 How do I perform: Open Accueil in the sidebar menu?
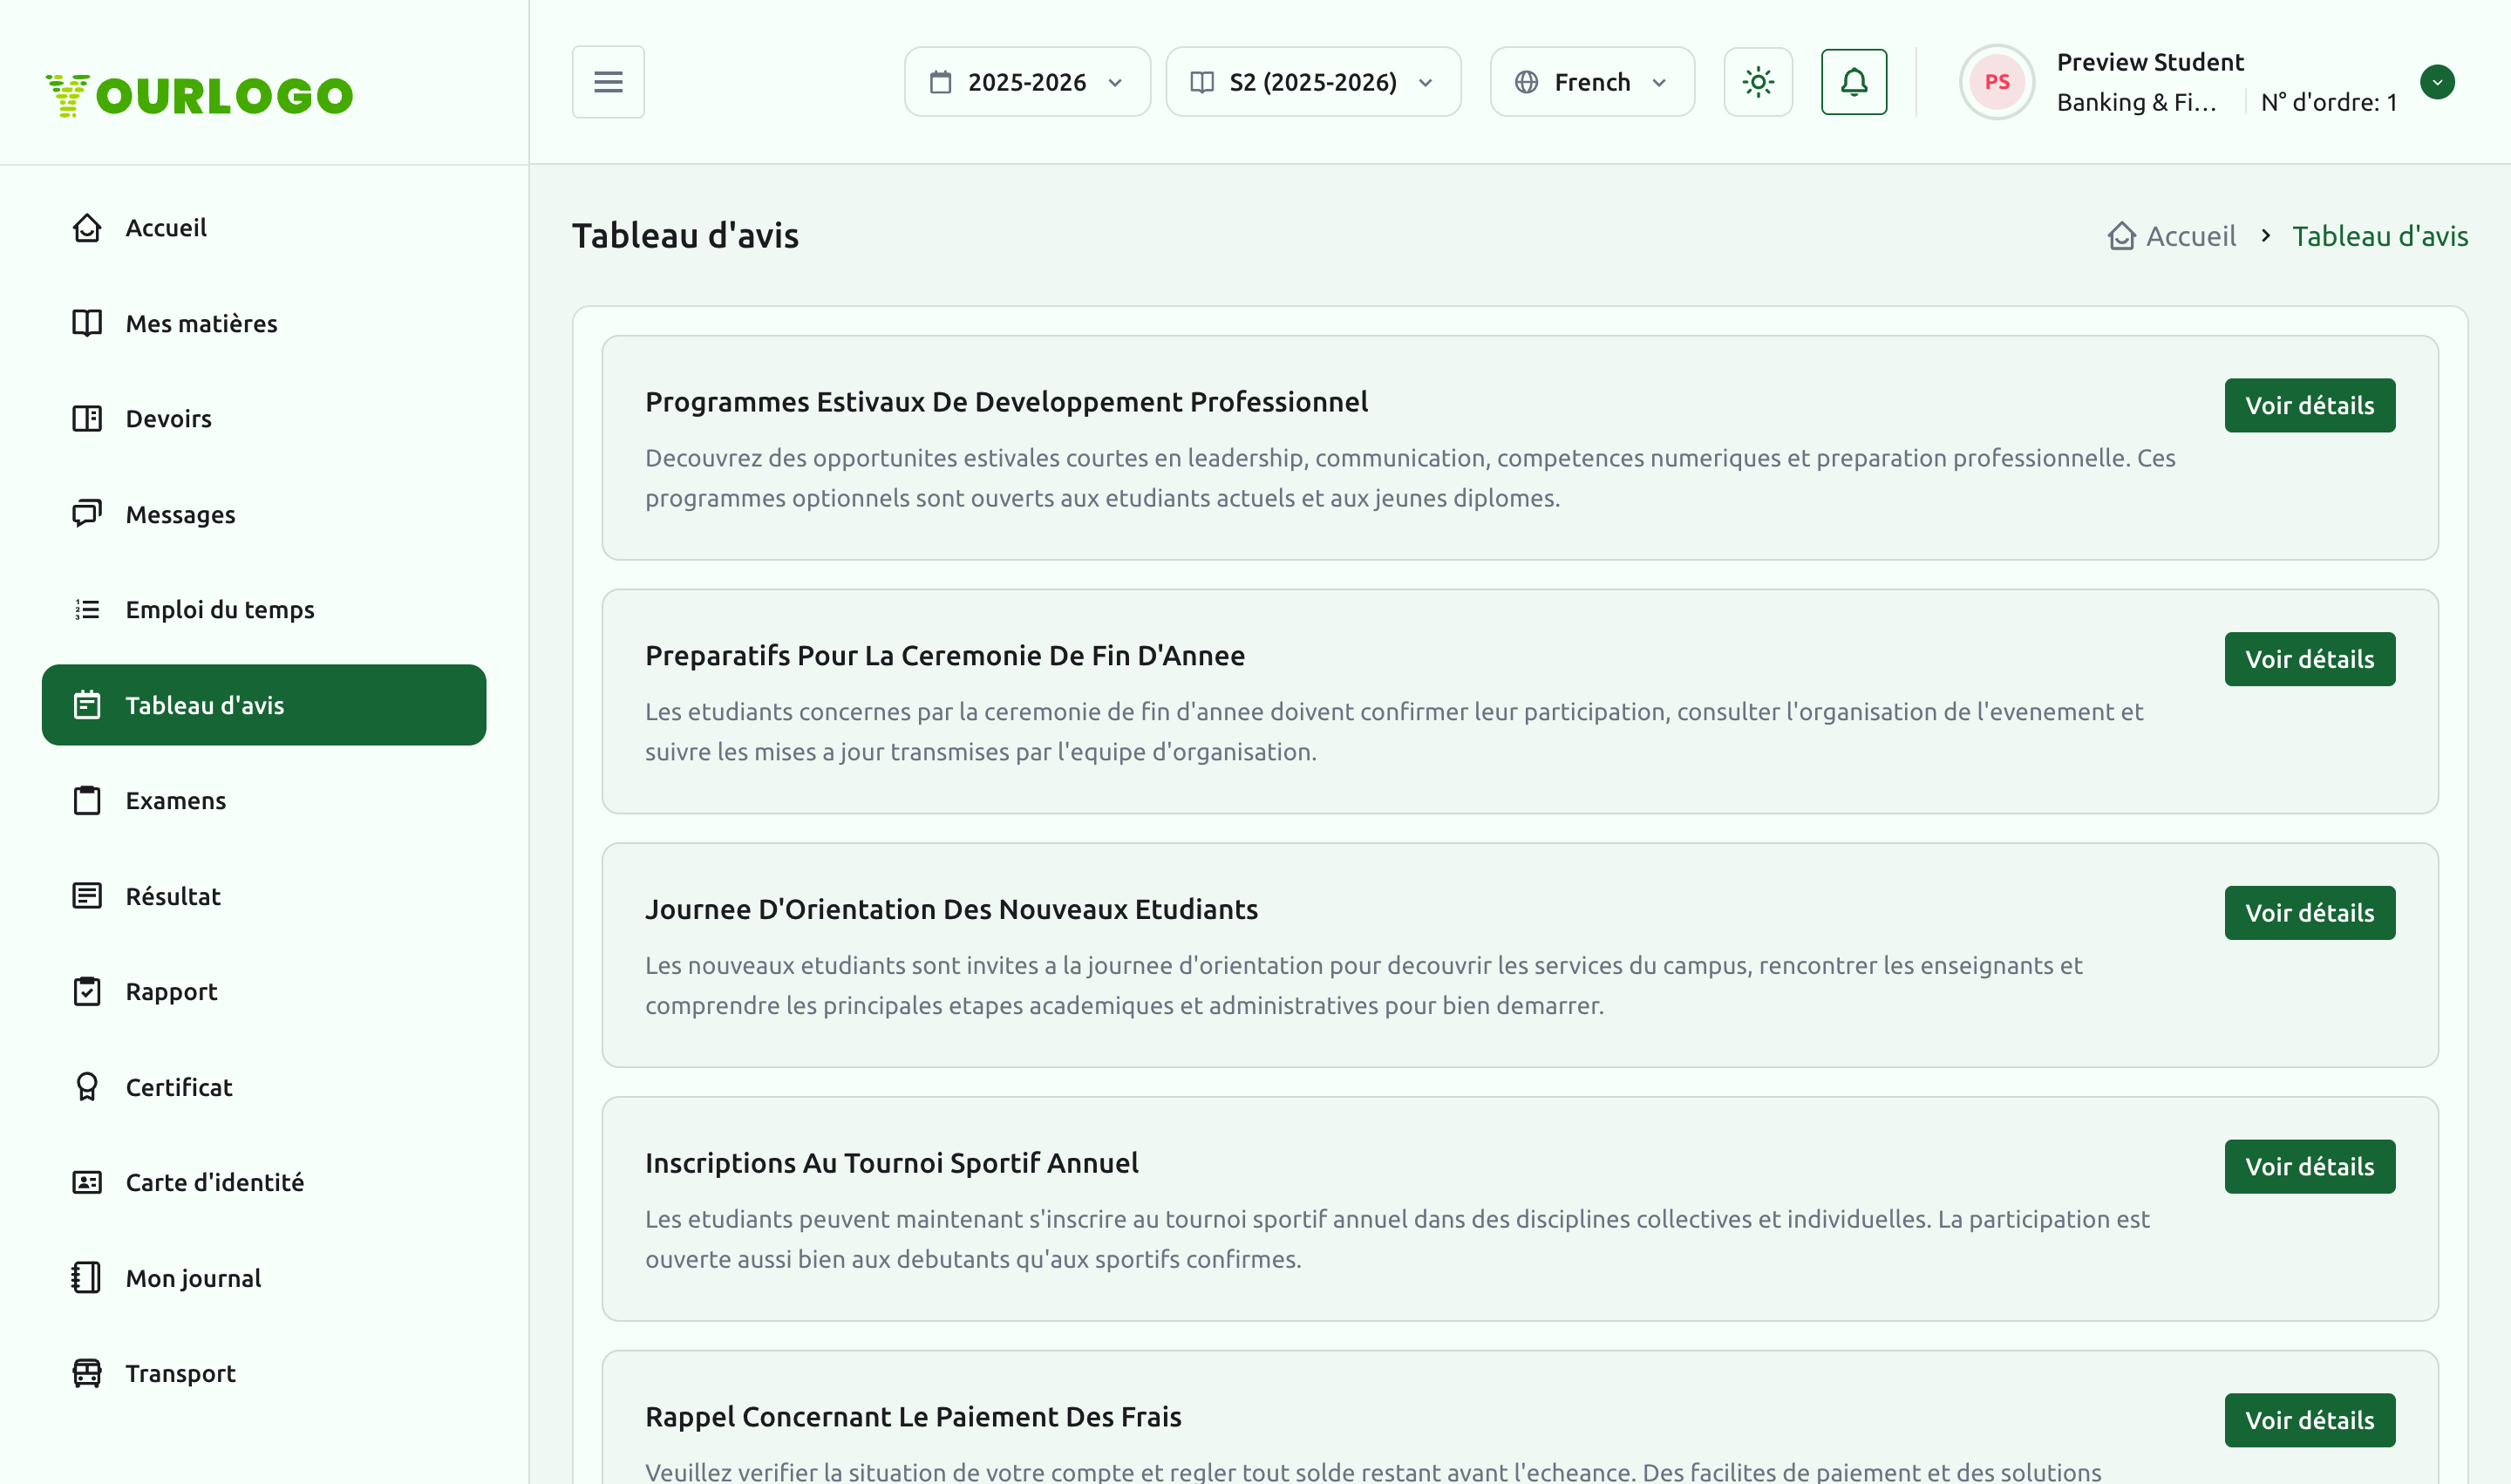(264, 228)
